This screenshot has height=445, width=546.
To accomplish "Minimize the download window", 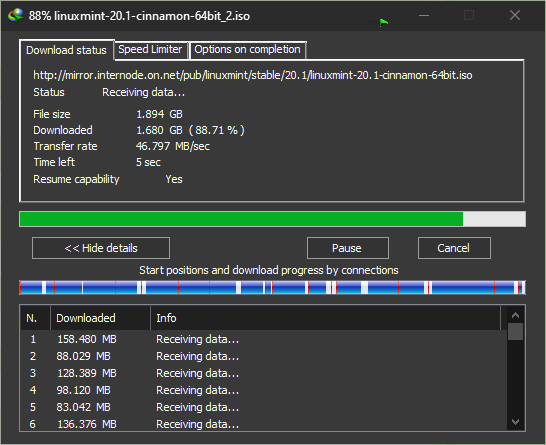I will coord(424,15).
